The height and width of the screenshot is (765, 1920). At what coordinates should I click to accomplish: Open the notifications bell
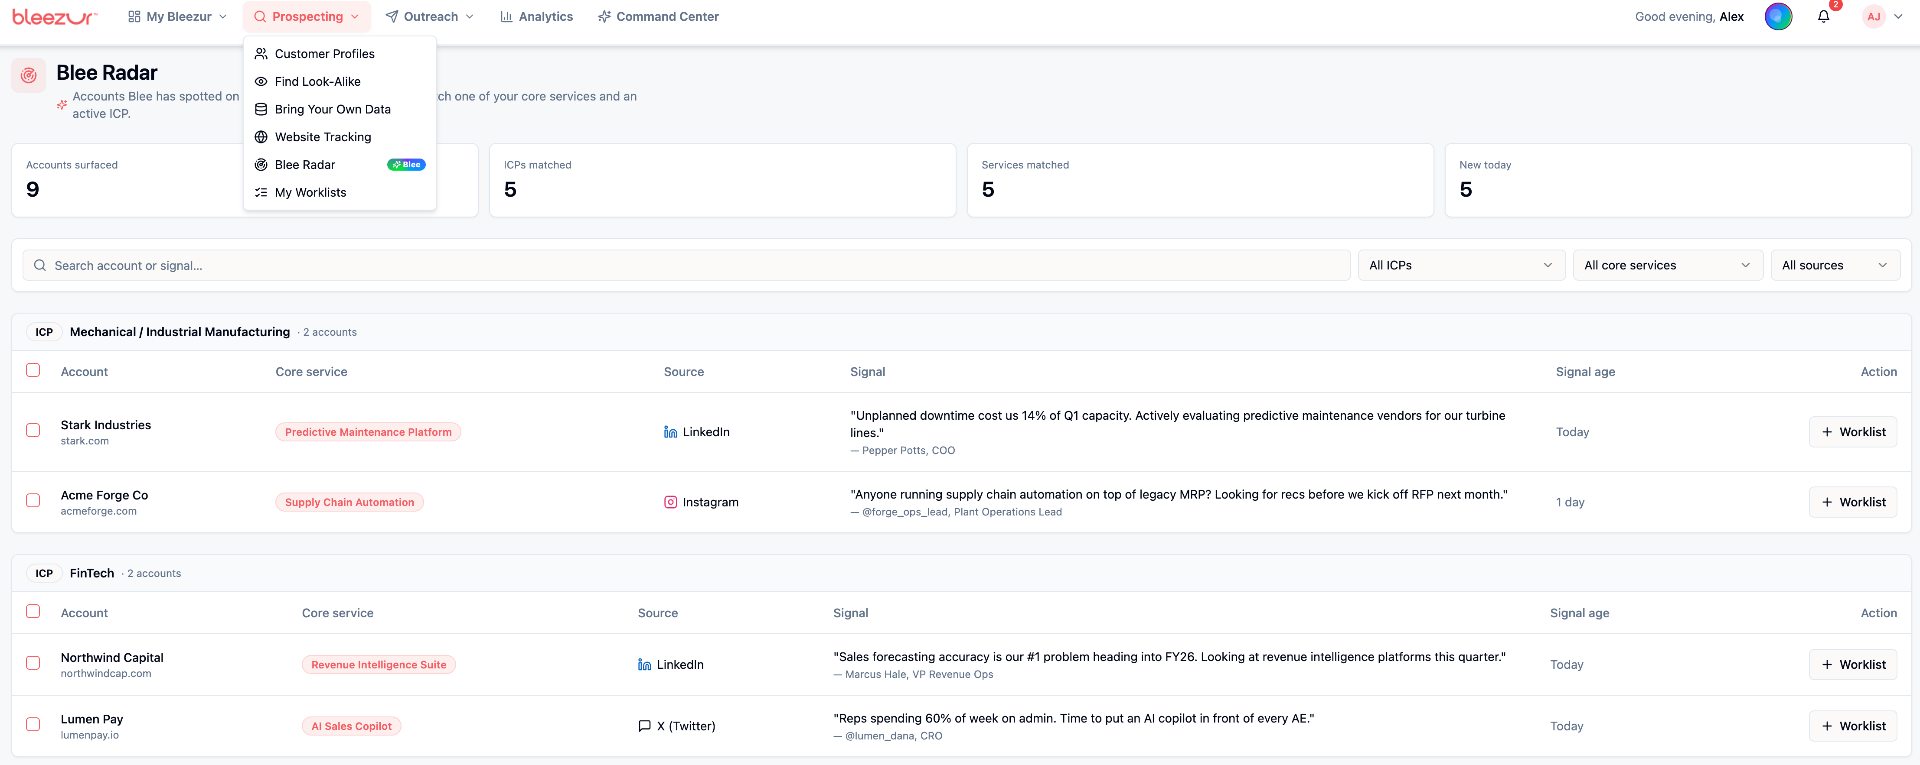coord(1824,17)
